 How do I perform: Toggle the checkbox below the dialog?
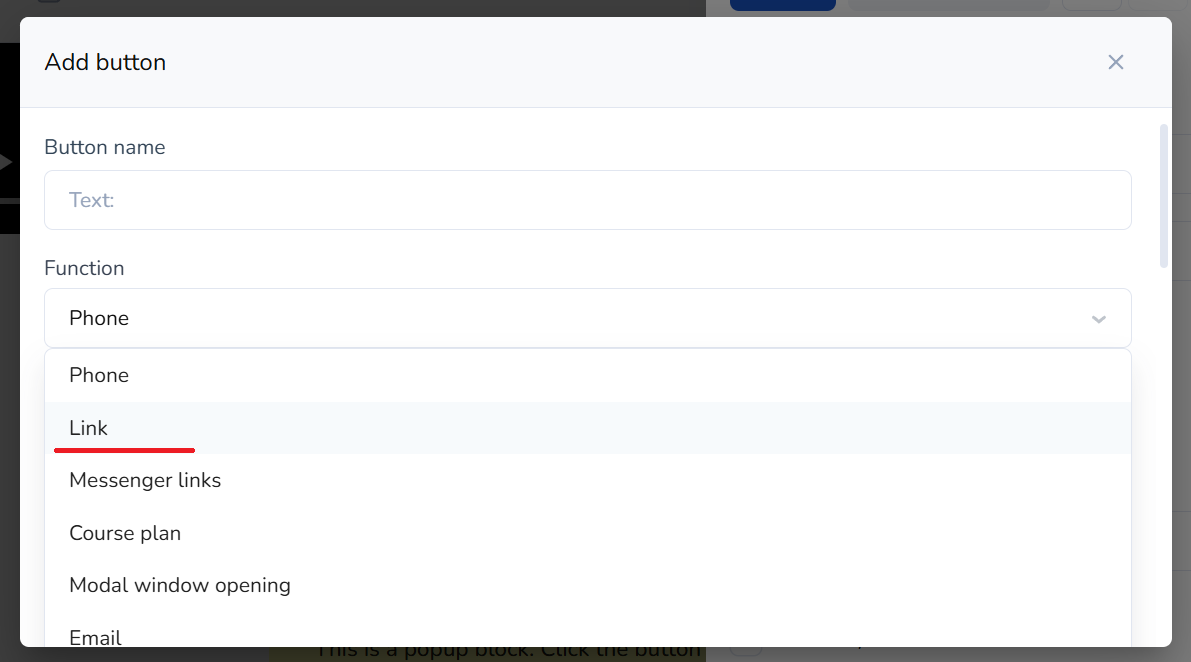(745, 652)
